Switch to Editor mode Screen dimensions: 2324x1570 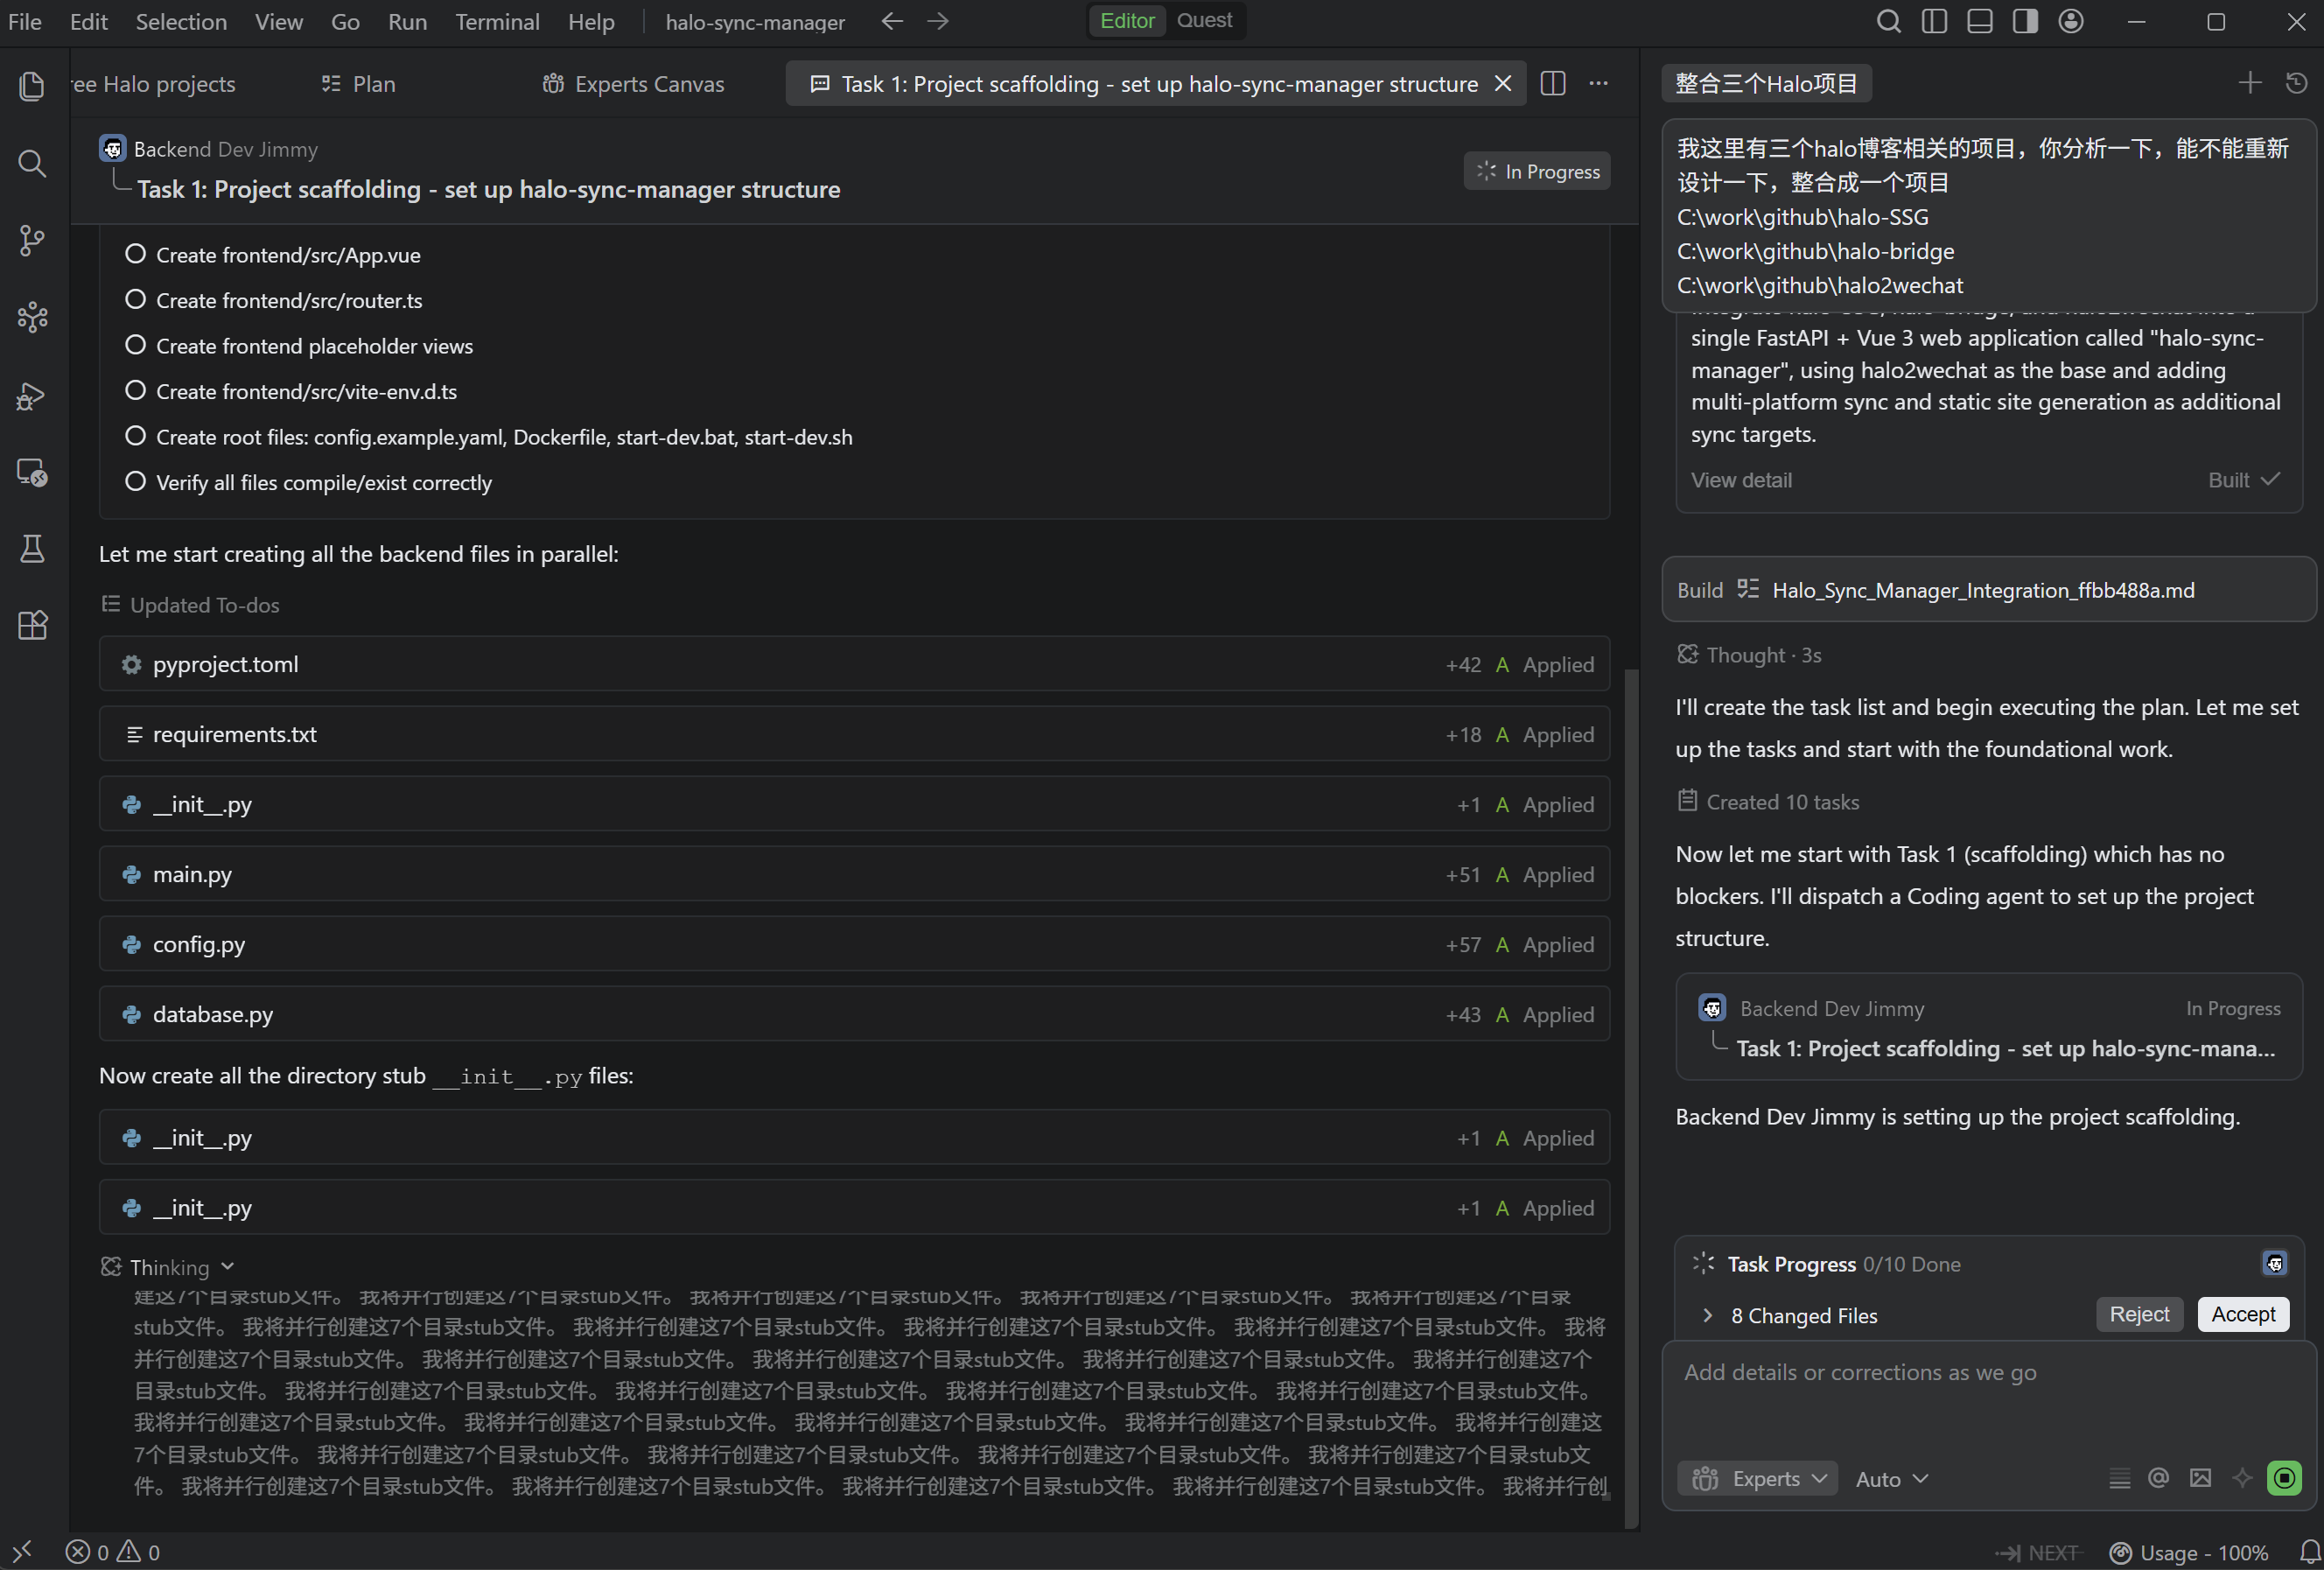(x=1127, y=21)
